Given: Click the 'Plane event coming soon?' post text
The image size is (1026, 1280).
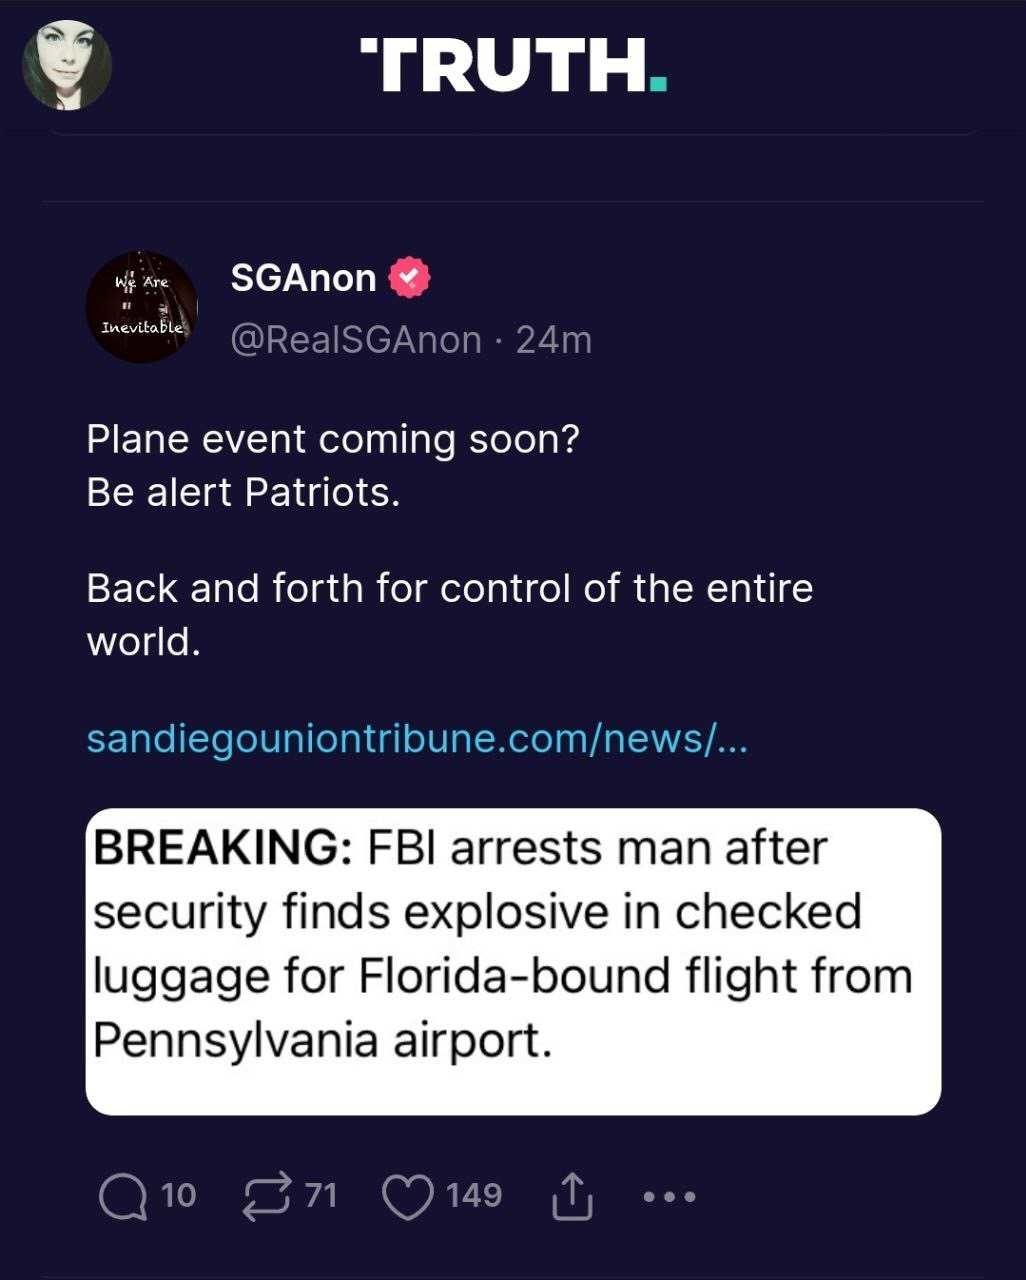Looking at the screenshot, I should (x=333, y=439).
